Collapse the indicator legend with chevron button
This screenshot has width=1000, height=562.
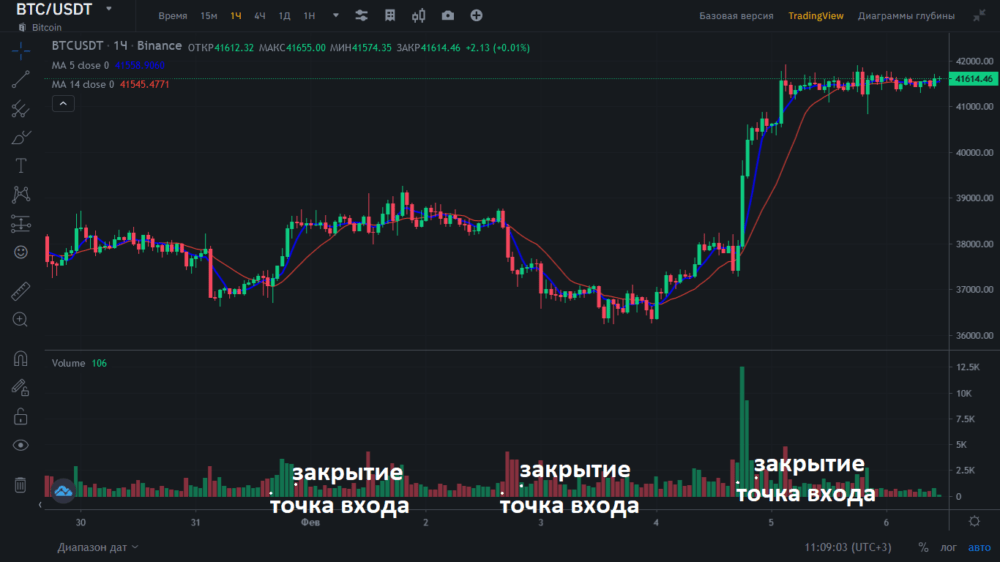[62, 103]
